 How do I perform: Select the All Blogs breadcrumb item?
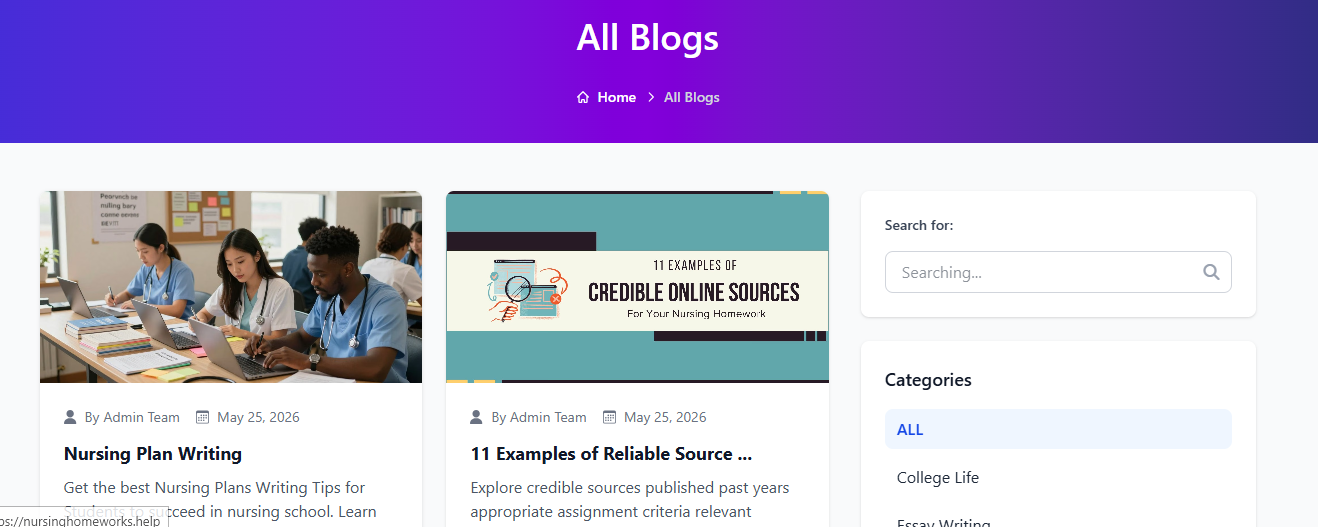[692, 97]
